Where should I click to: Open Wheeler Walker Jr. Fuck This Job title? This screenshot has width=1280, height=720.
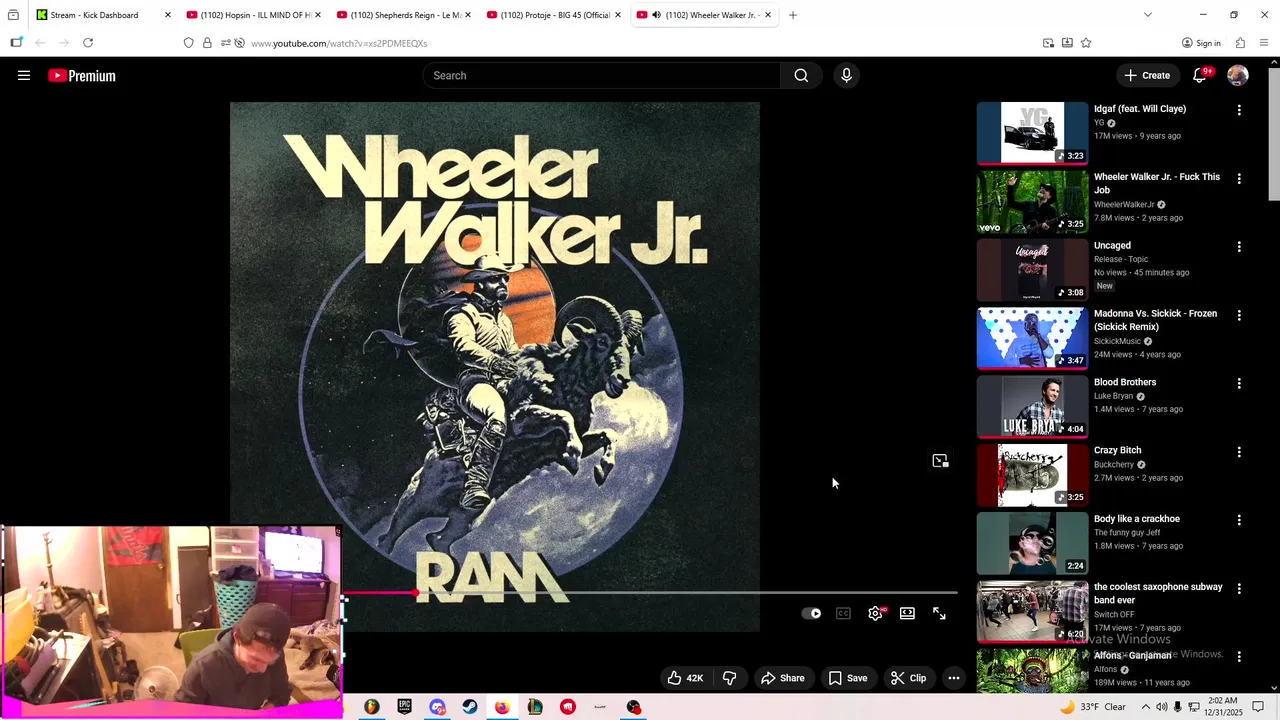[x=1157, y=183]
